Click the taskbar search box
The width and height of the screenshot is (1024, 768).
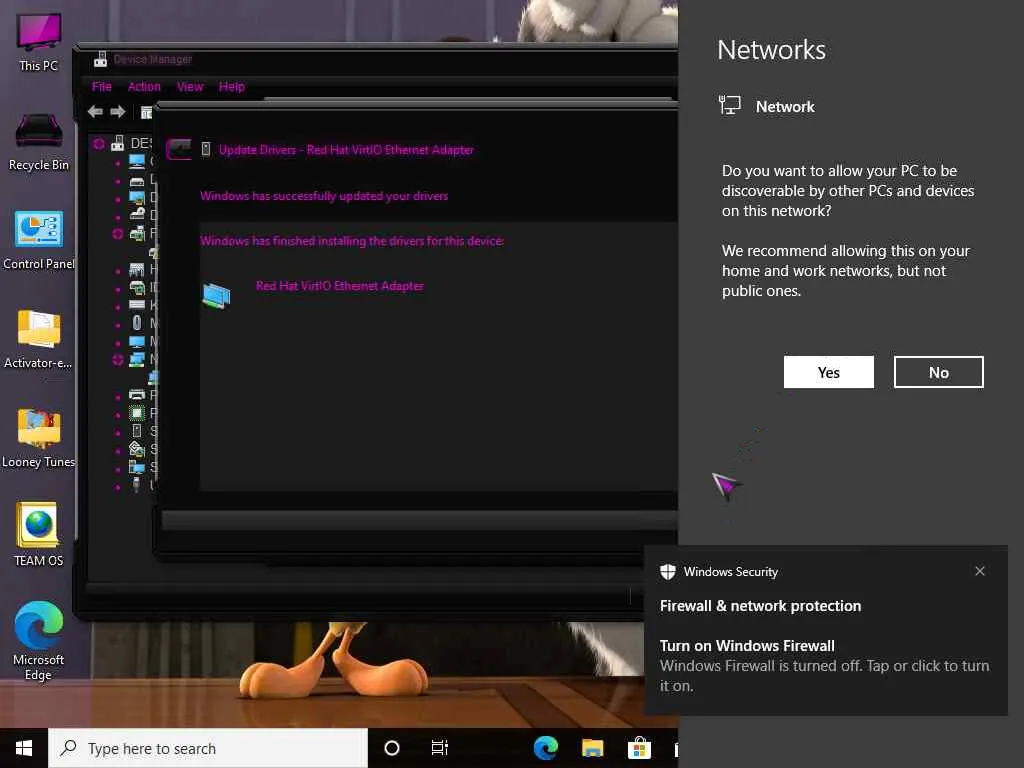click(208, 748)
